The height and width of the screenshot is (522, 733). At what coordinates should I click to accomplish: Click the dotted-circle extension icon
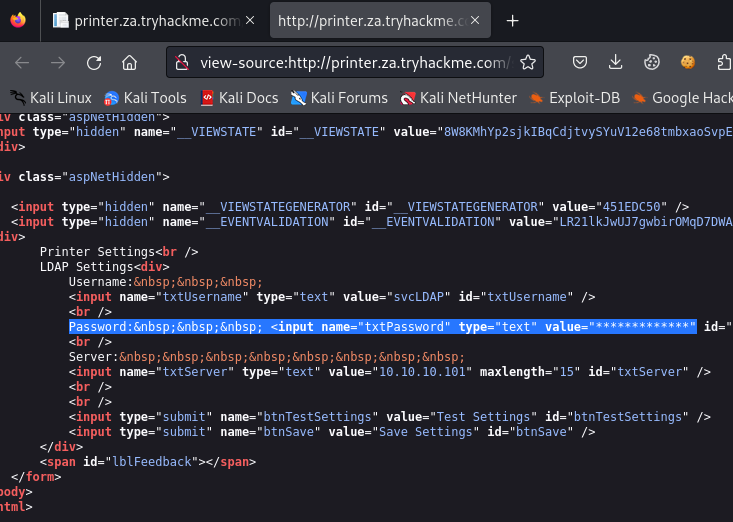[652, 63]
